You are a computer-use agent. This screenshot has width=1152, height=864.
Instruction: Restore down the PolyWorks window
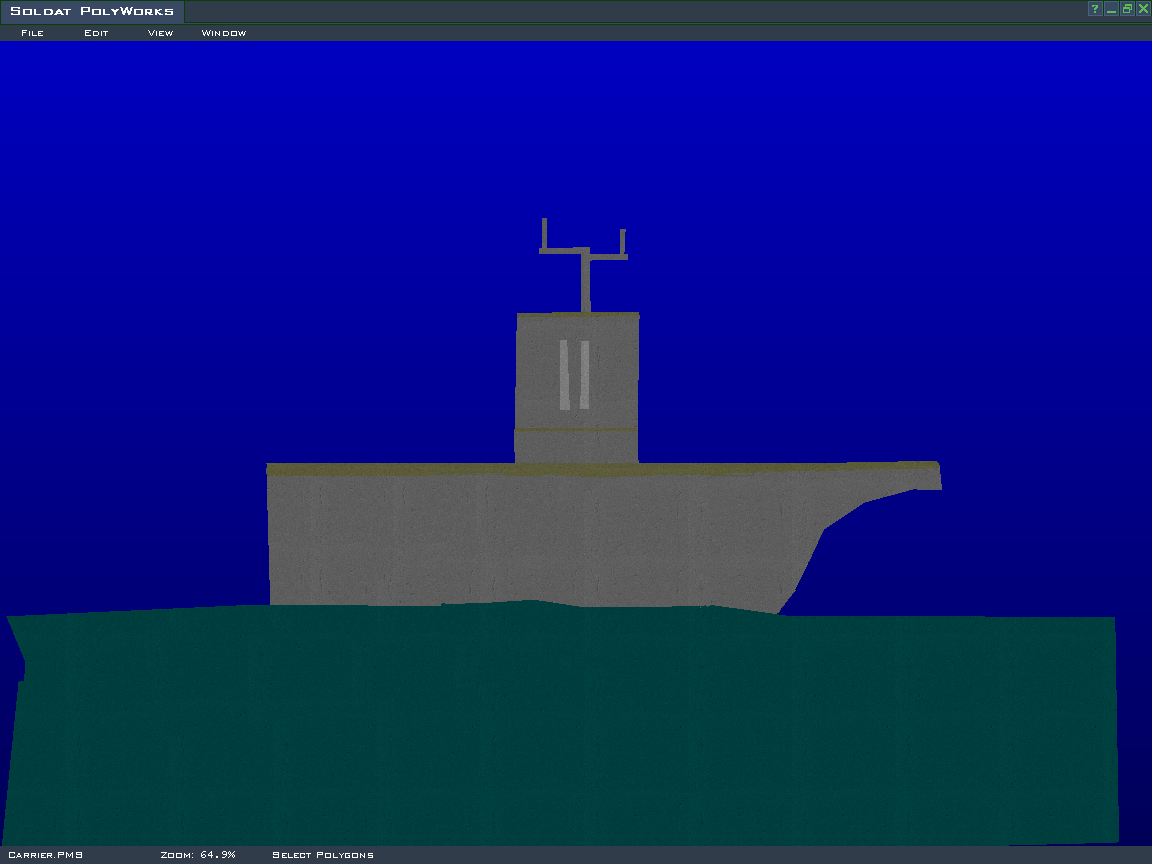click(1127, 9)
